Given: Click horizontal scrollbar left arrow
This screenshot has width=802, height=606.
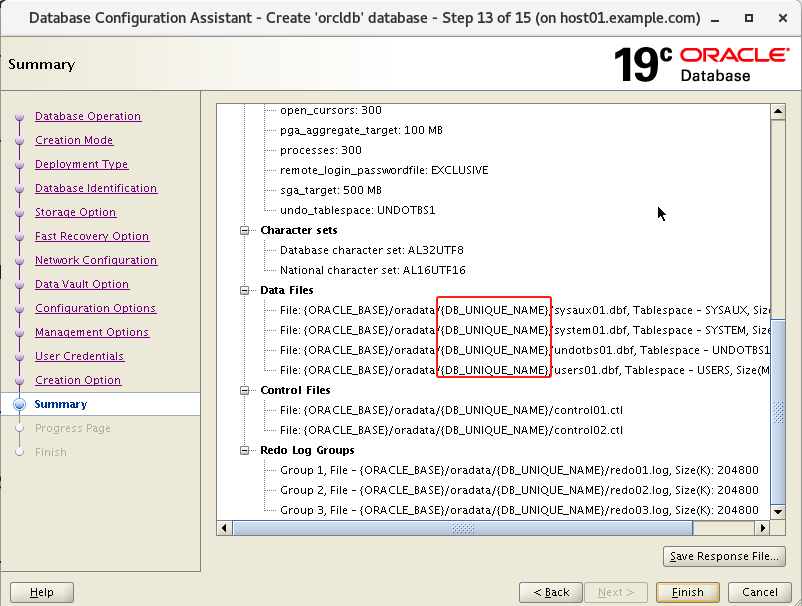Looking at the screenshot, I should pyautogui.click(x=224, y=528).
